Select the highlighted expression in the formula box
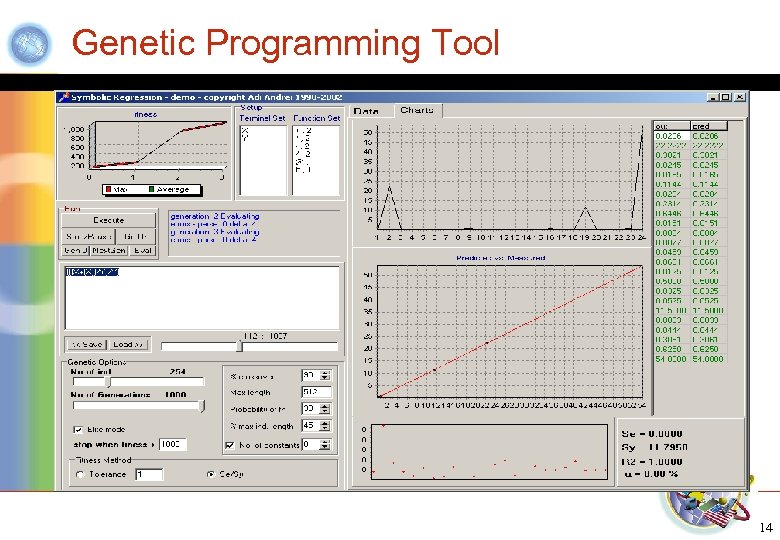This screenshot has width=780, height=540. (93, 272)
